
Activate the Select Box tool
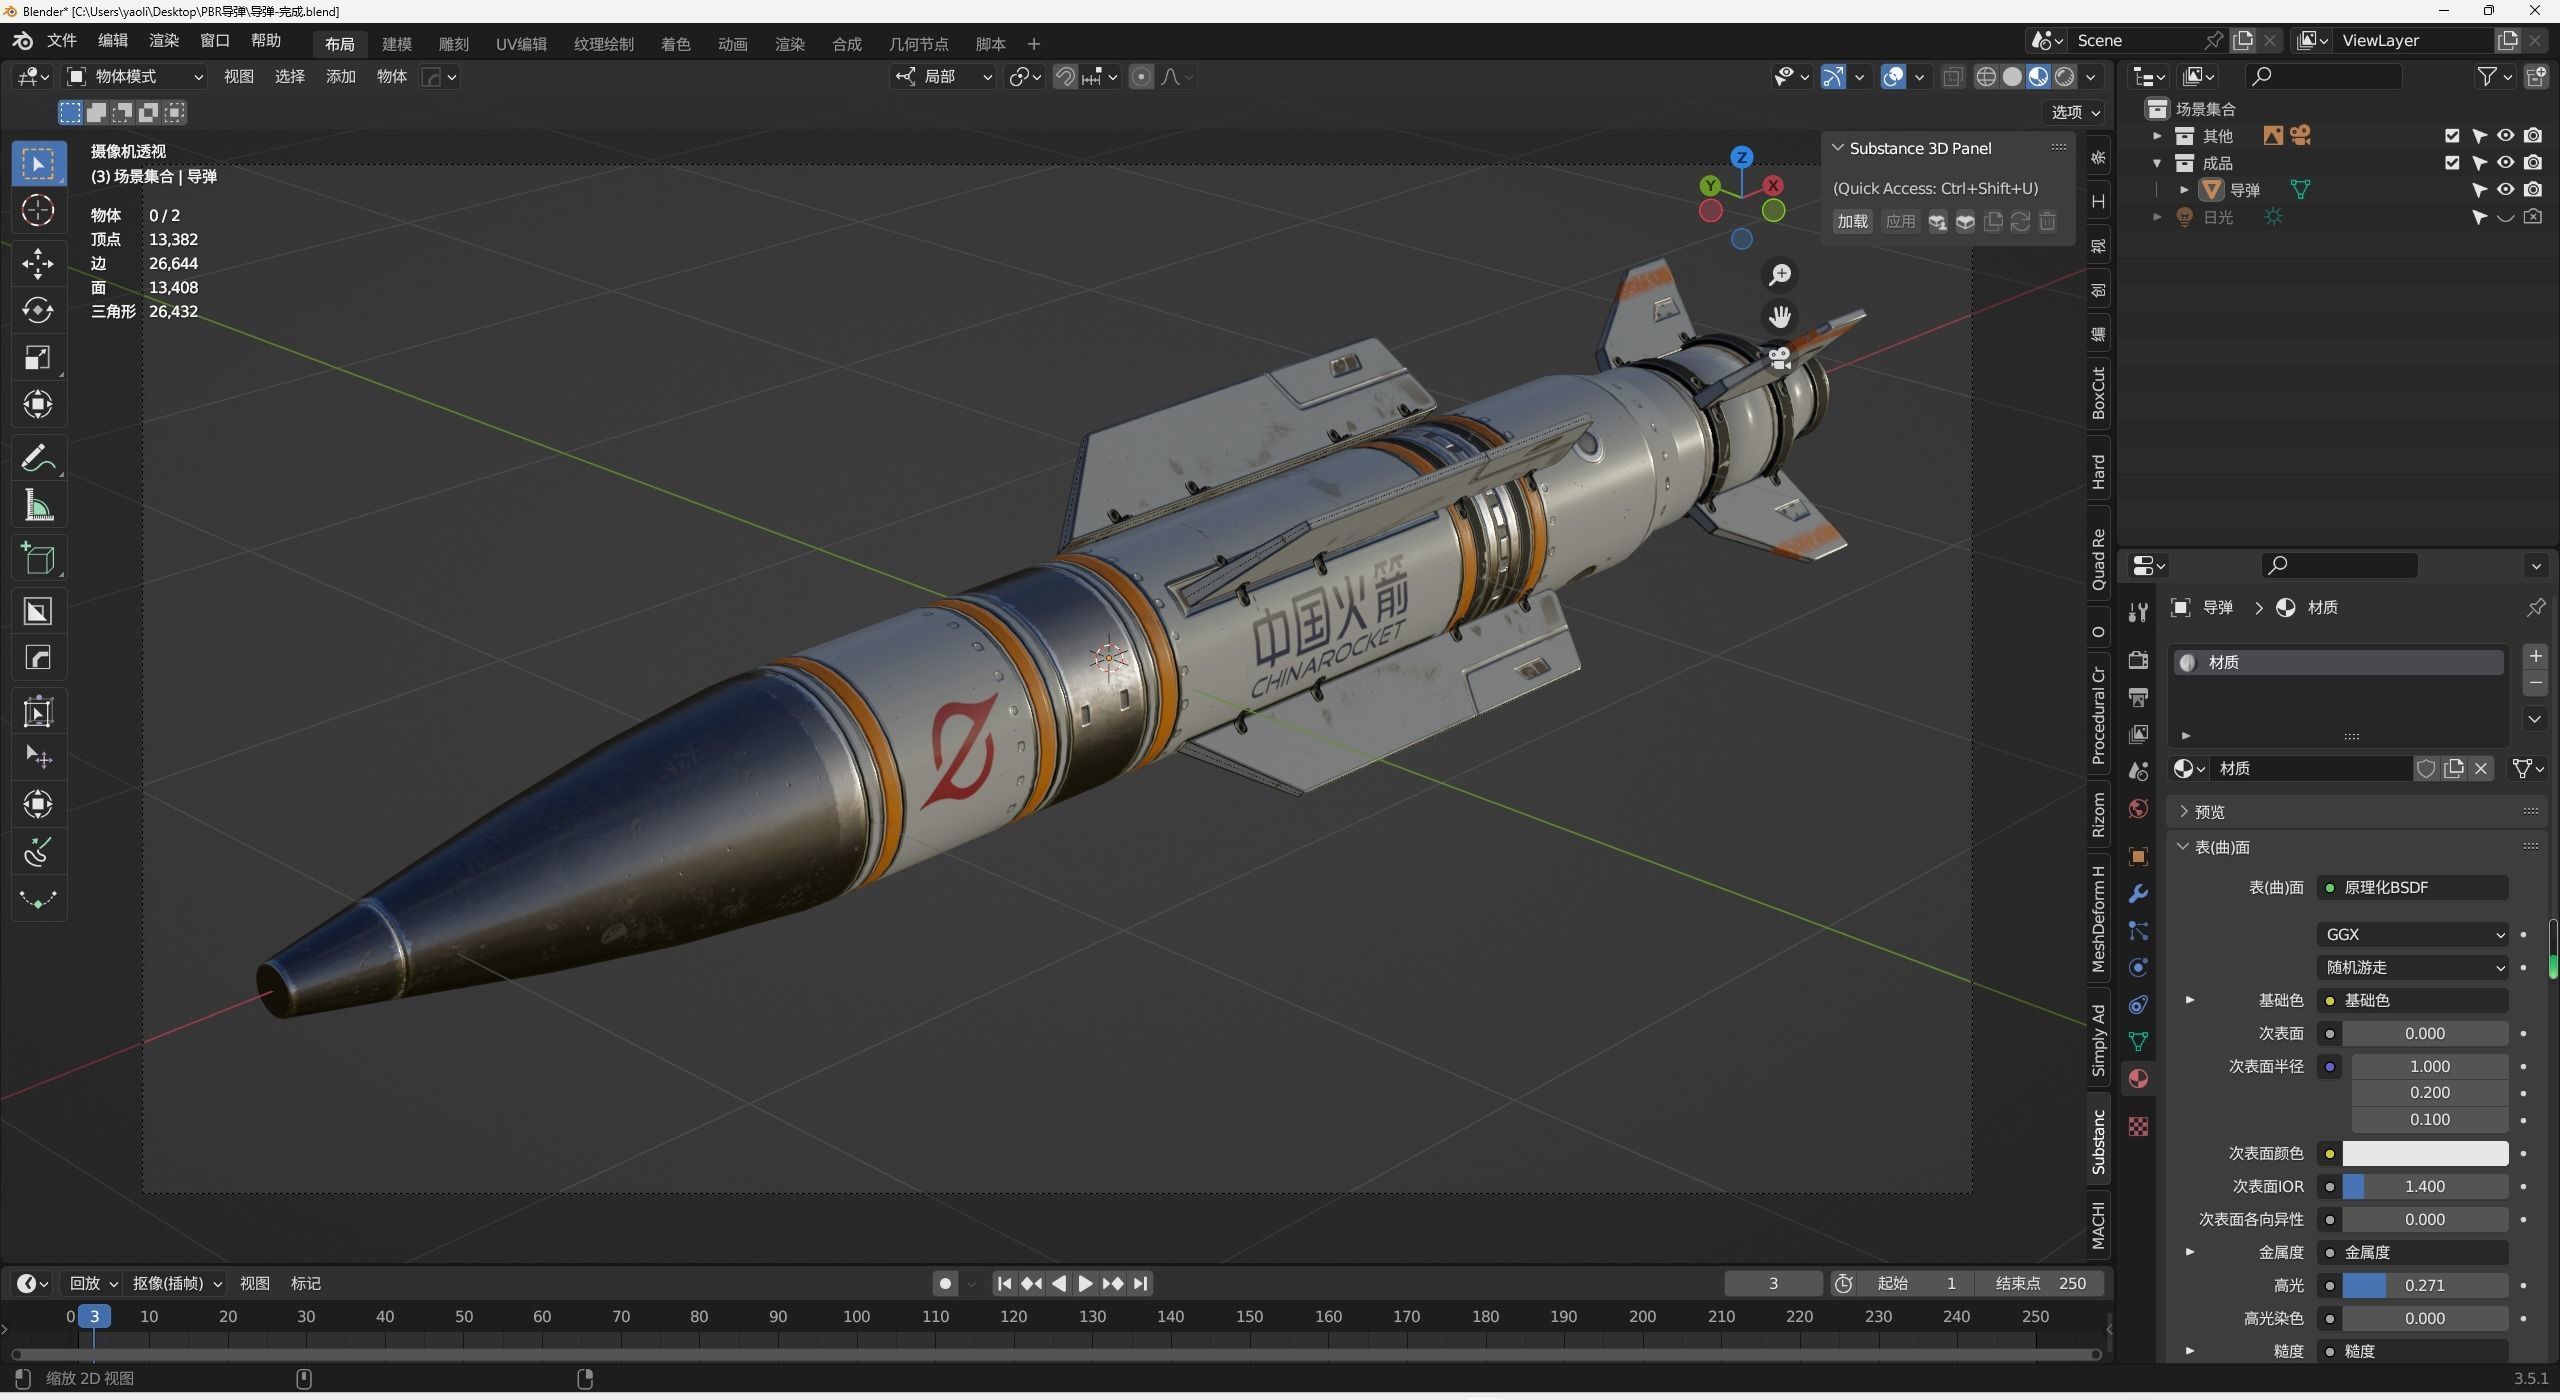coord(38,164)
